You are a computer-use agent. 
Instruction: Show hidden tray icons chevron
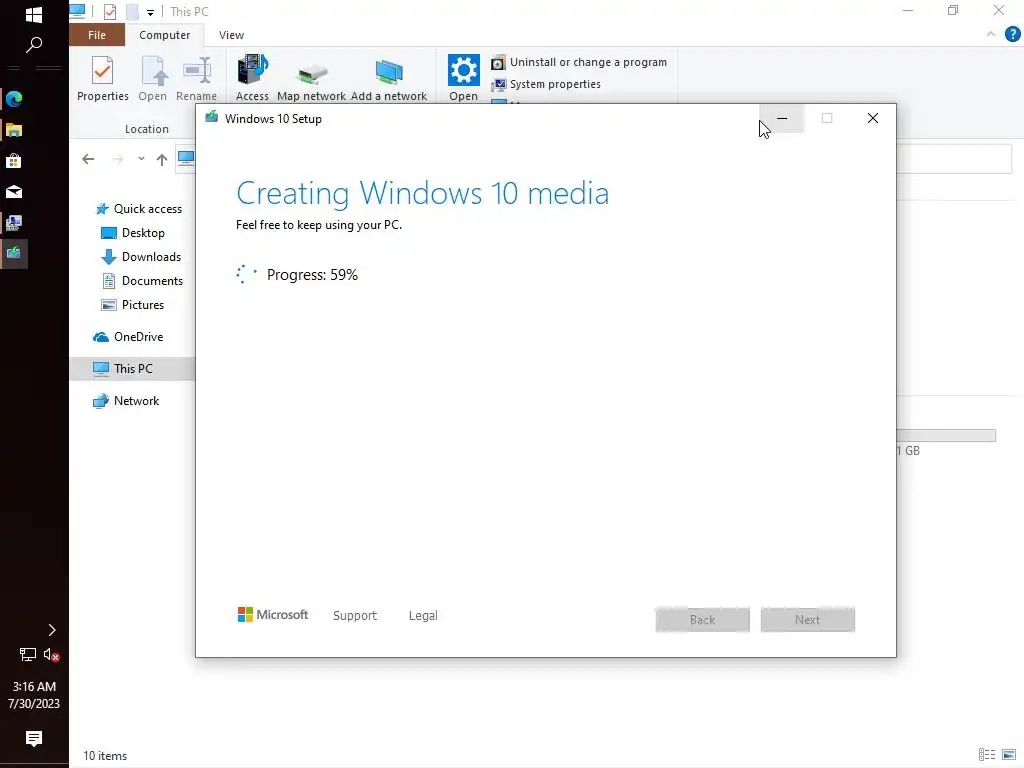pos(52,630)
